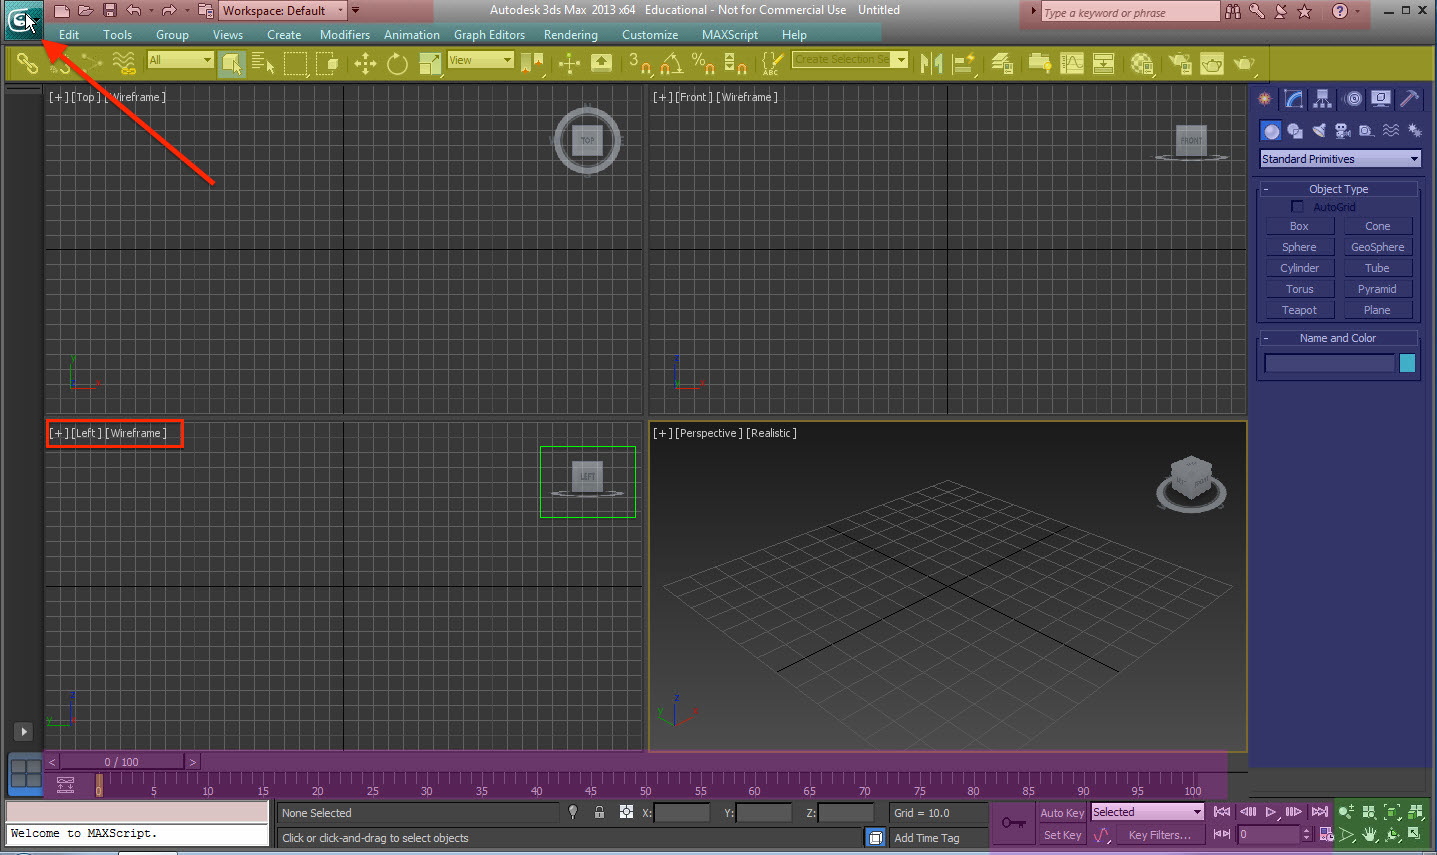
Task: Open the Modify panel tab icon
Action: [x=1294, y=99]
